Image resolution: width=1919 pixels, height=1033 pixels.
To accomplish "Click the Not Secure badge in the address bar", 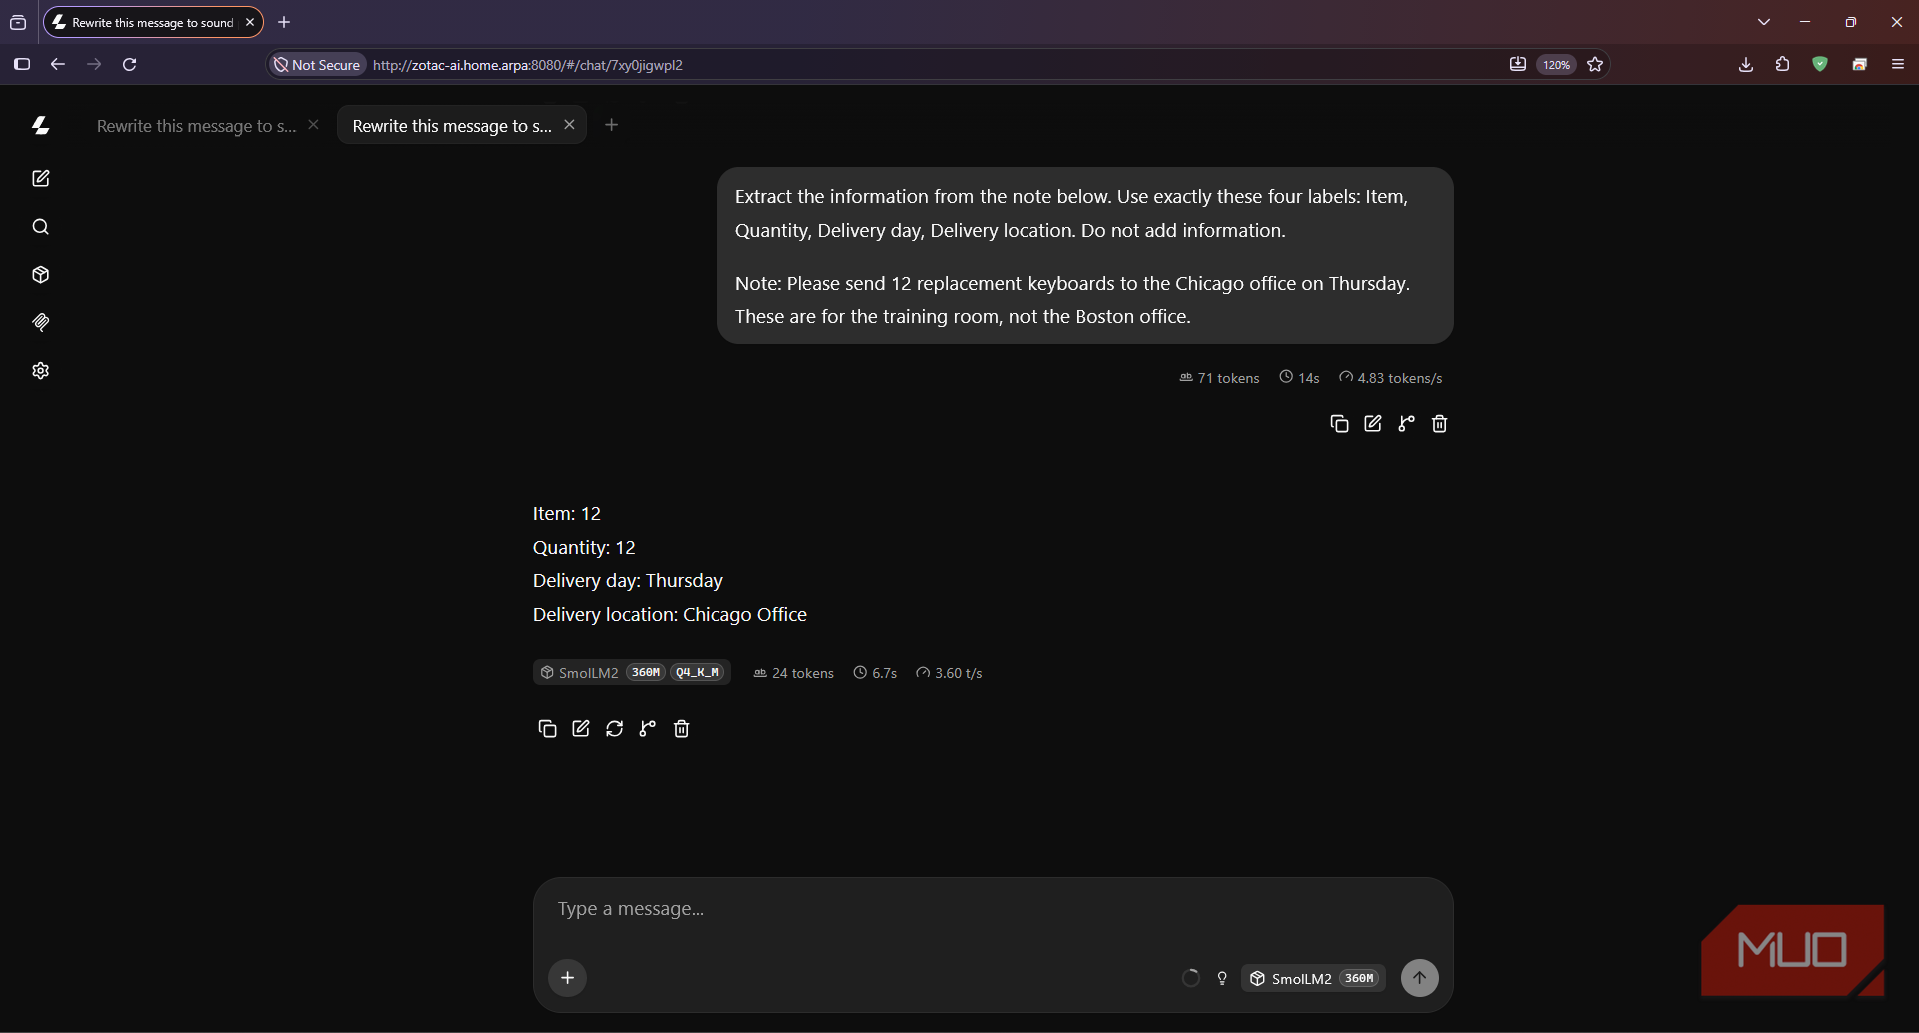I will [317, 65].
